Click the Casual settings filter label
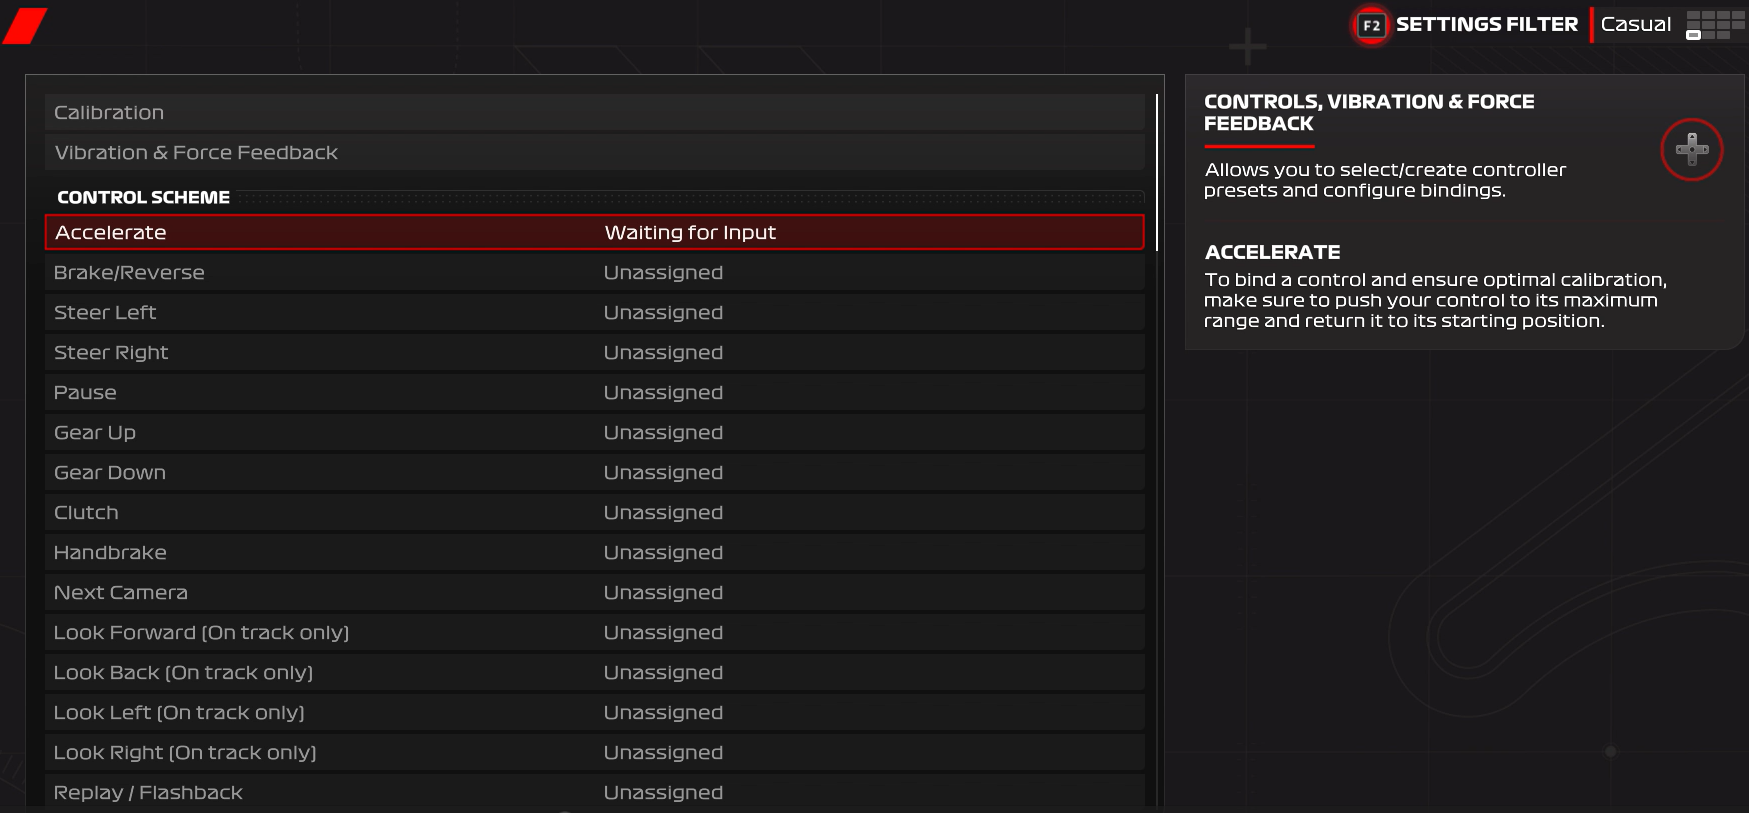This screenshot has width=1749, height=813. point(1635,25)
